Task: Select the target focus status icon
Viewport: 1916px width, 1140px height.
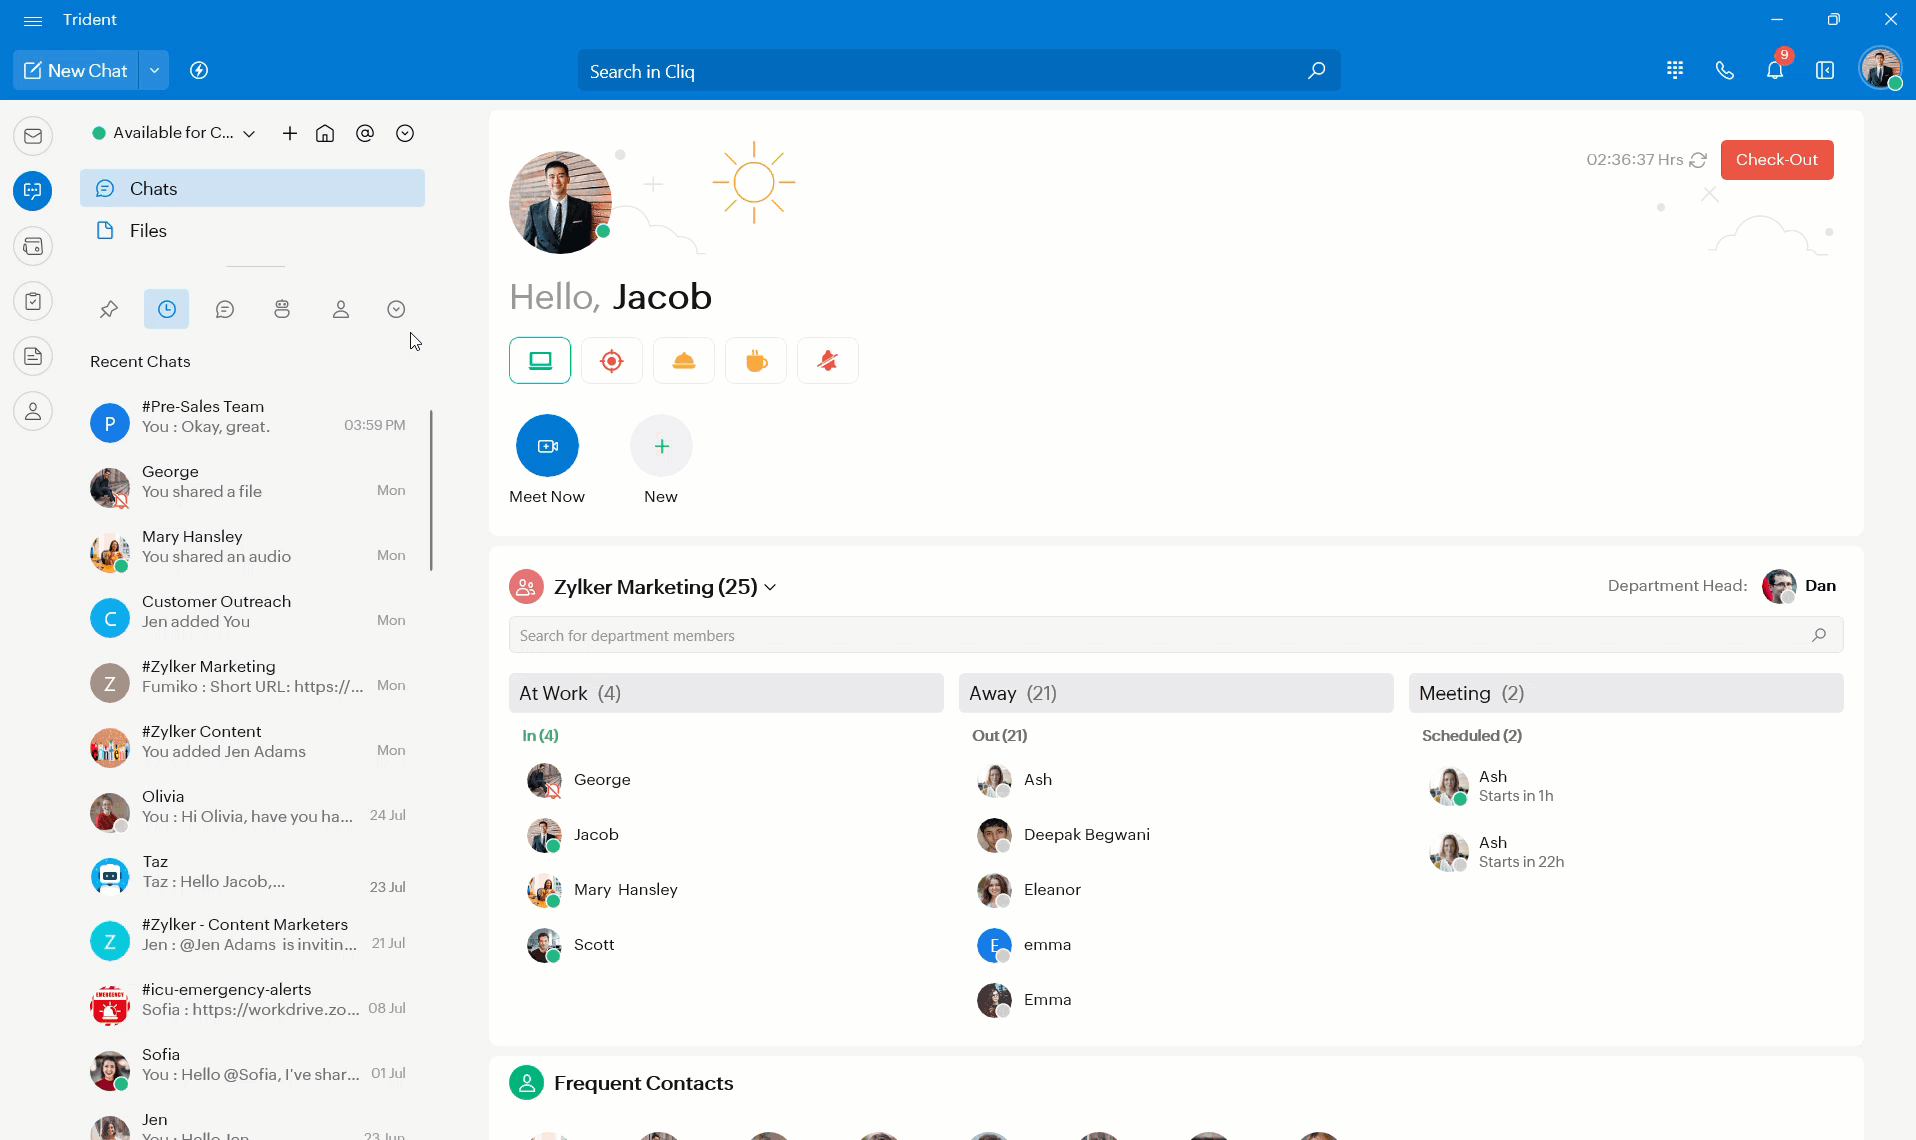Action: [x=612, y=361]
